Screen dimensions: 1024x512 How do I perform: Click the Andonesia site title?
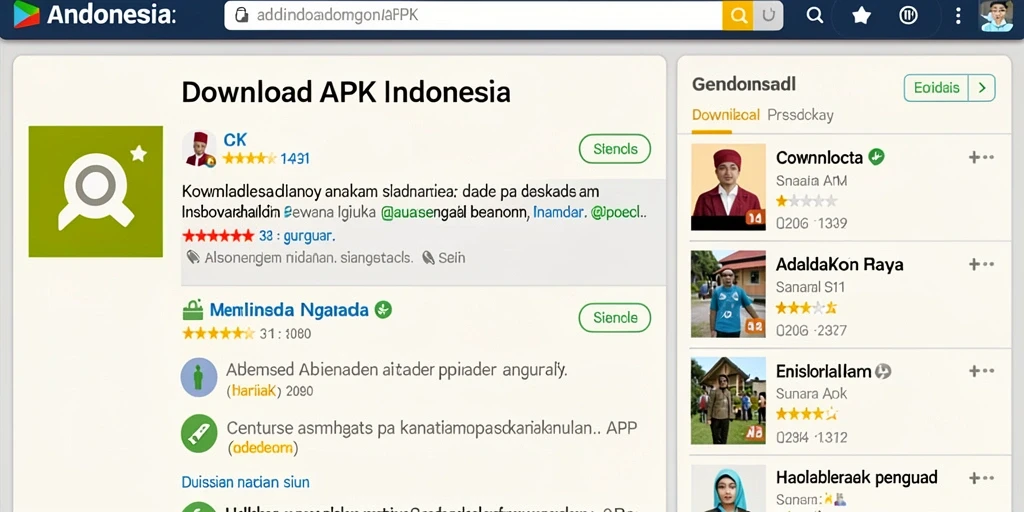(112, 14)
